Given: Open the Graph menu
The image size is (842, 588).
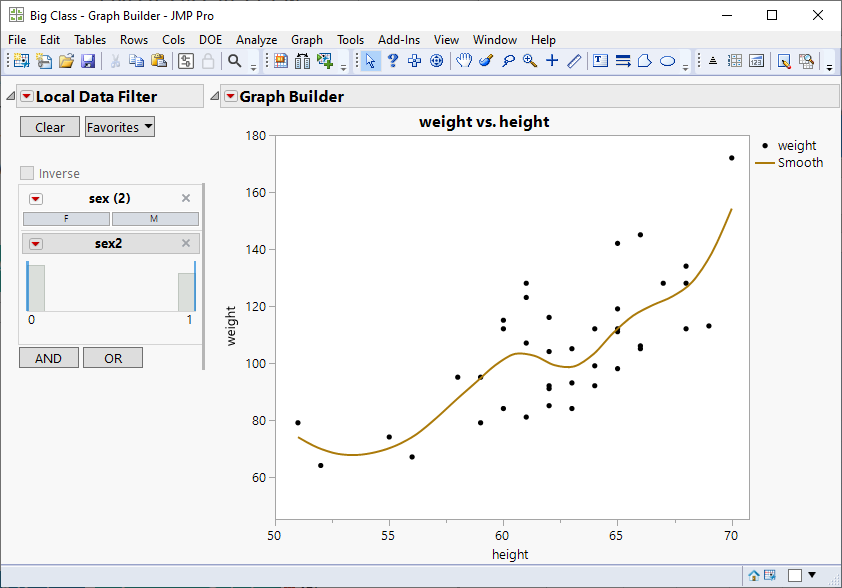Looking at the screenshot, I should [x=307, y=40].
